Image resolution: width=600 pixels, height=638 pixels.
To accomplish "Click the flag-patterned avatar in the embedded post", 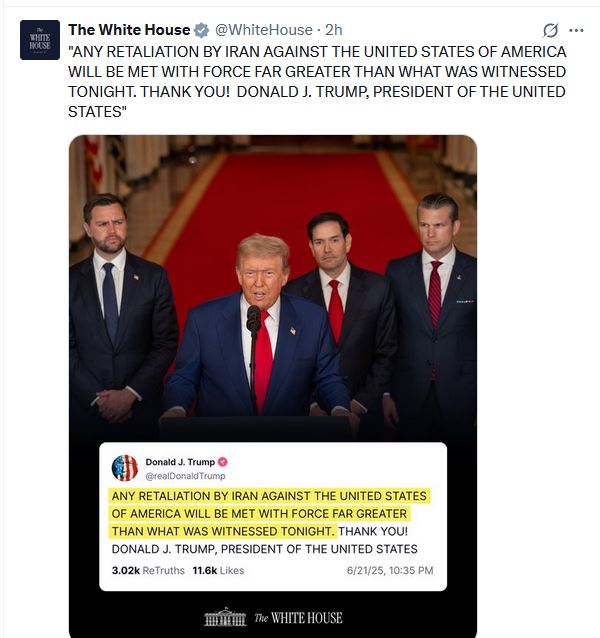I will coord(125,468).
